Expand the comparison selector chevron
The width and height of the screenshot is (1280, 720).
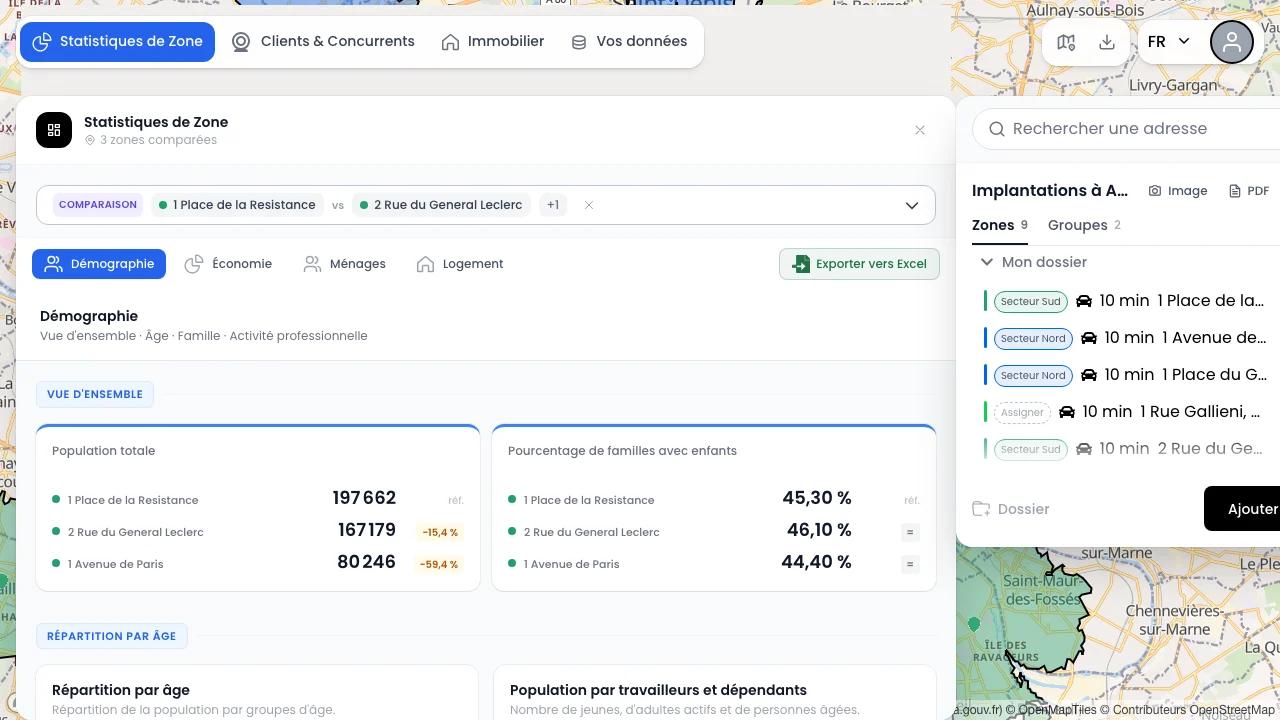pos(912,205)
